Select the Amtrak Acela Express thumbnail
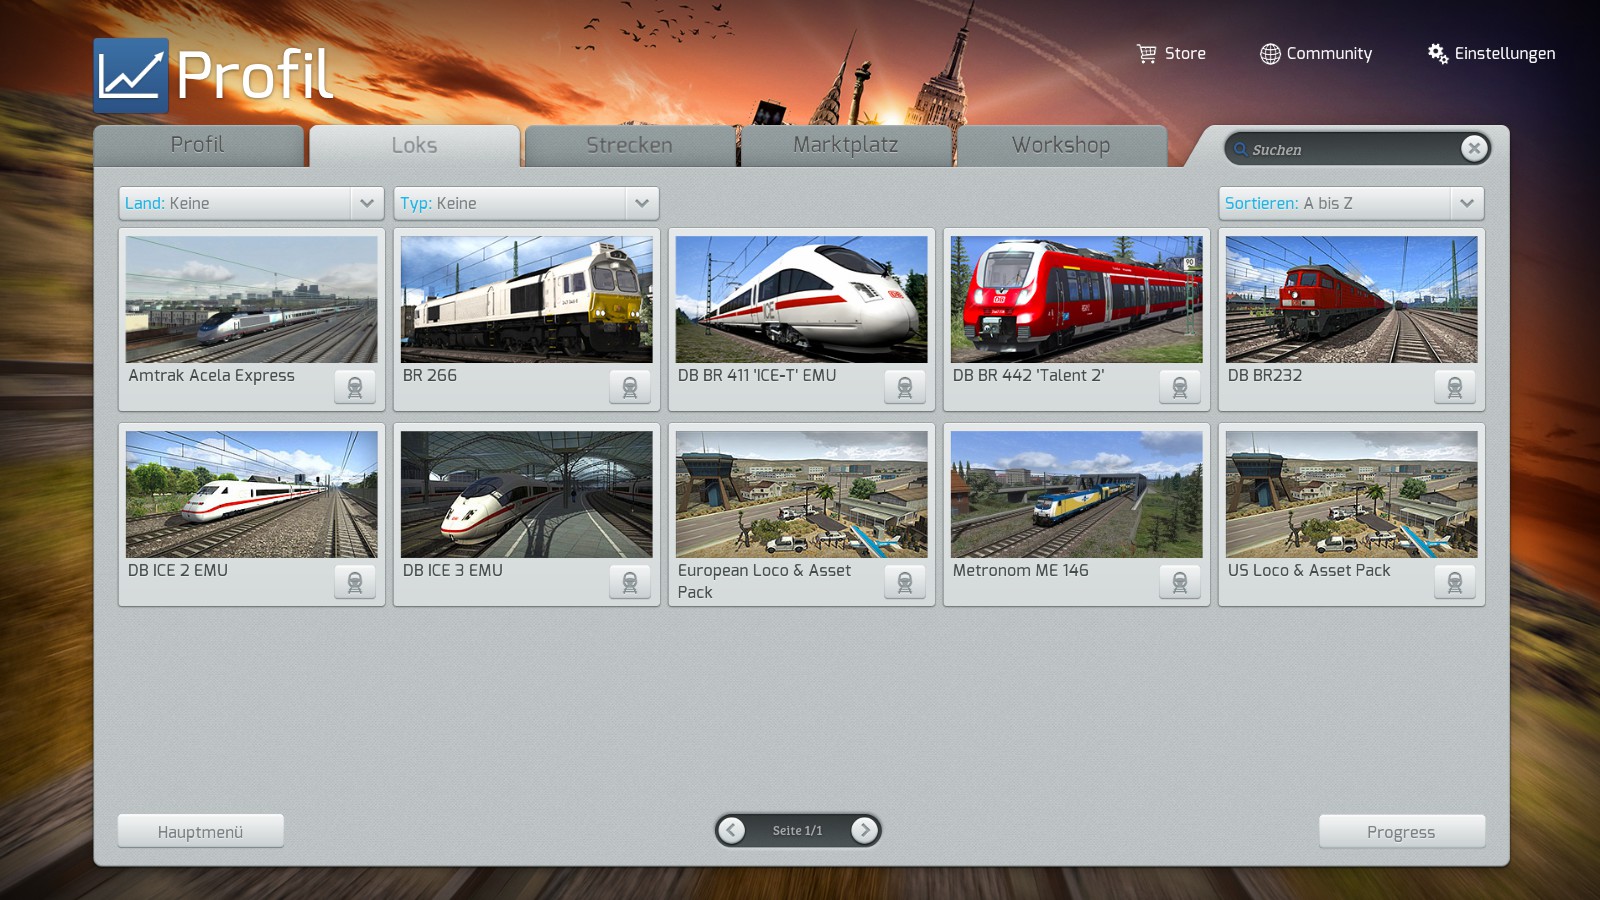This screenshot has height=900, width=1600. (x=252, y=299)
